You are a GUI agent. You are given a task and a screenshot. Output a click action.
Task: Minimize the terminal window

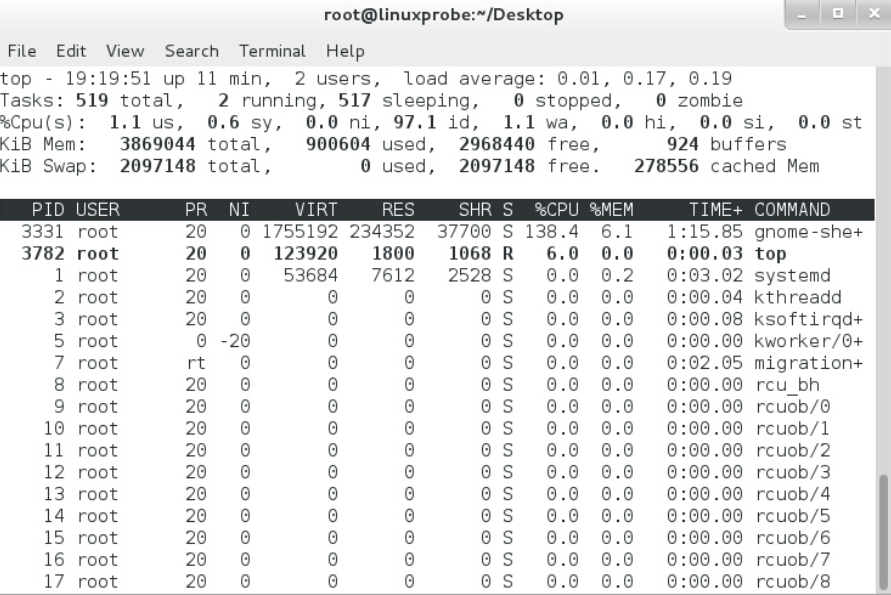(x=802, y=14)
